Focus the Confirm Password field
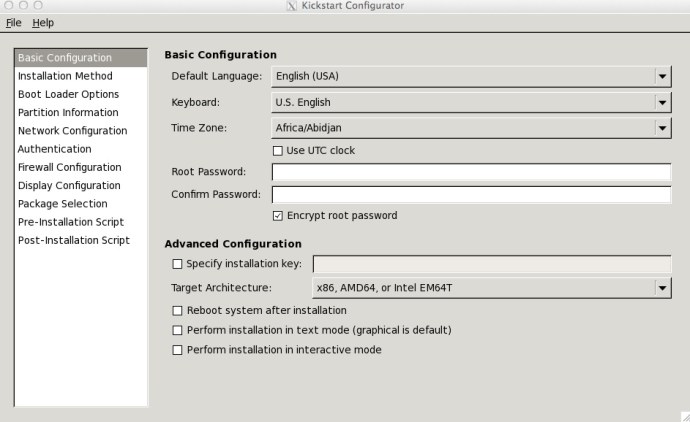The height and width of the screenshot is (422, 690). click(471, 194)
